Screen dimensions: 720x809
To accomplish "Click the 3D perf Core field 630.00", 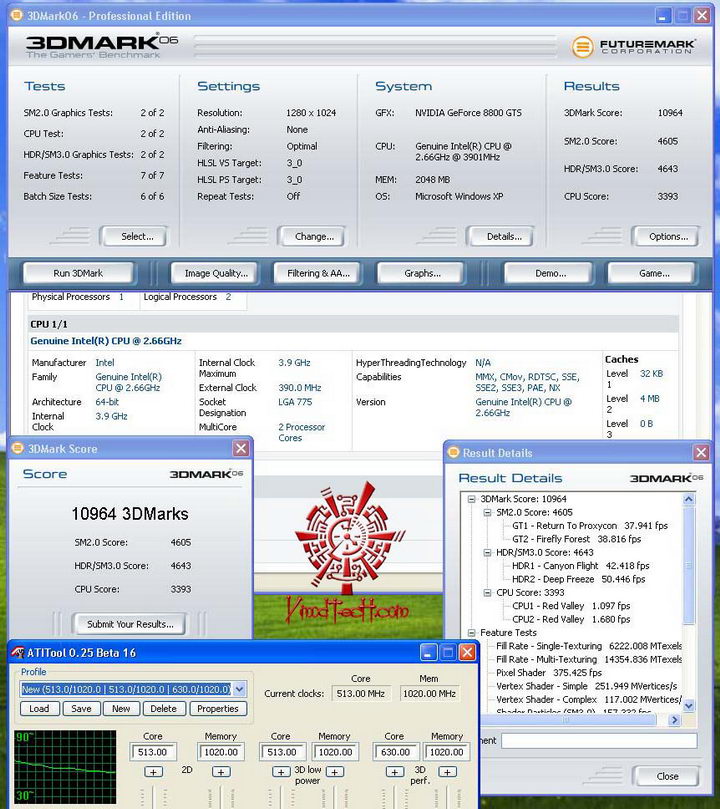I will [x=395, y=752].
